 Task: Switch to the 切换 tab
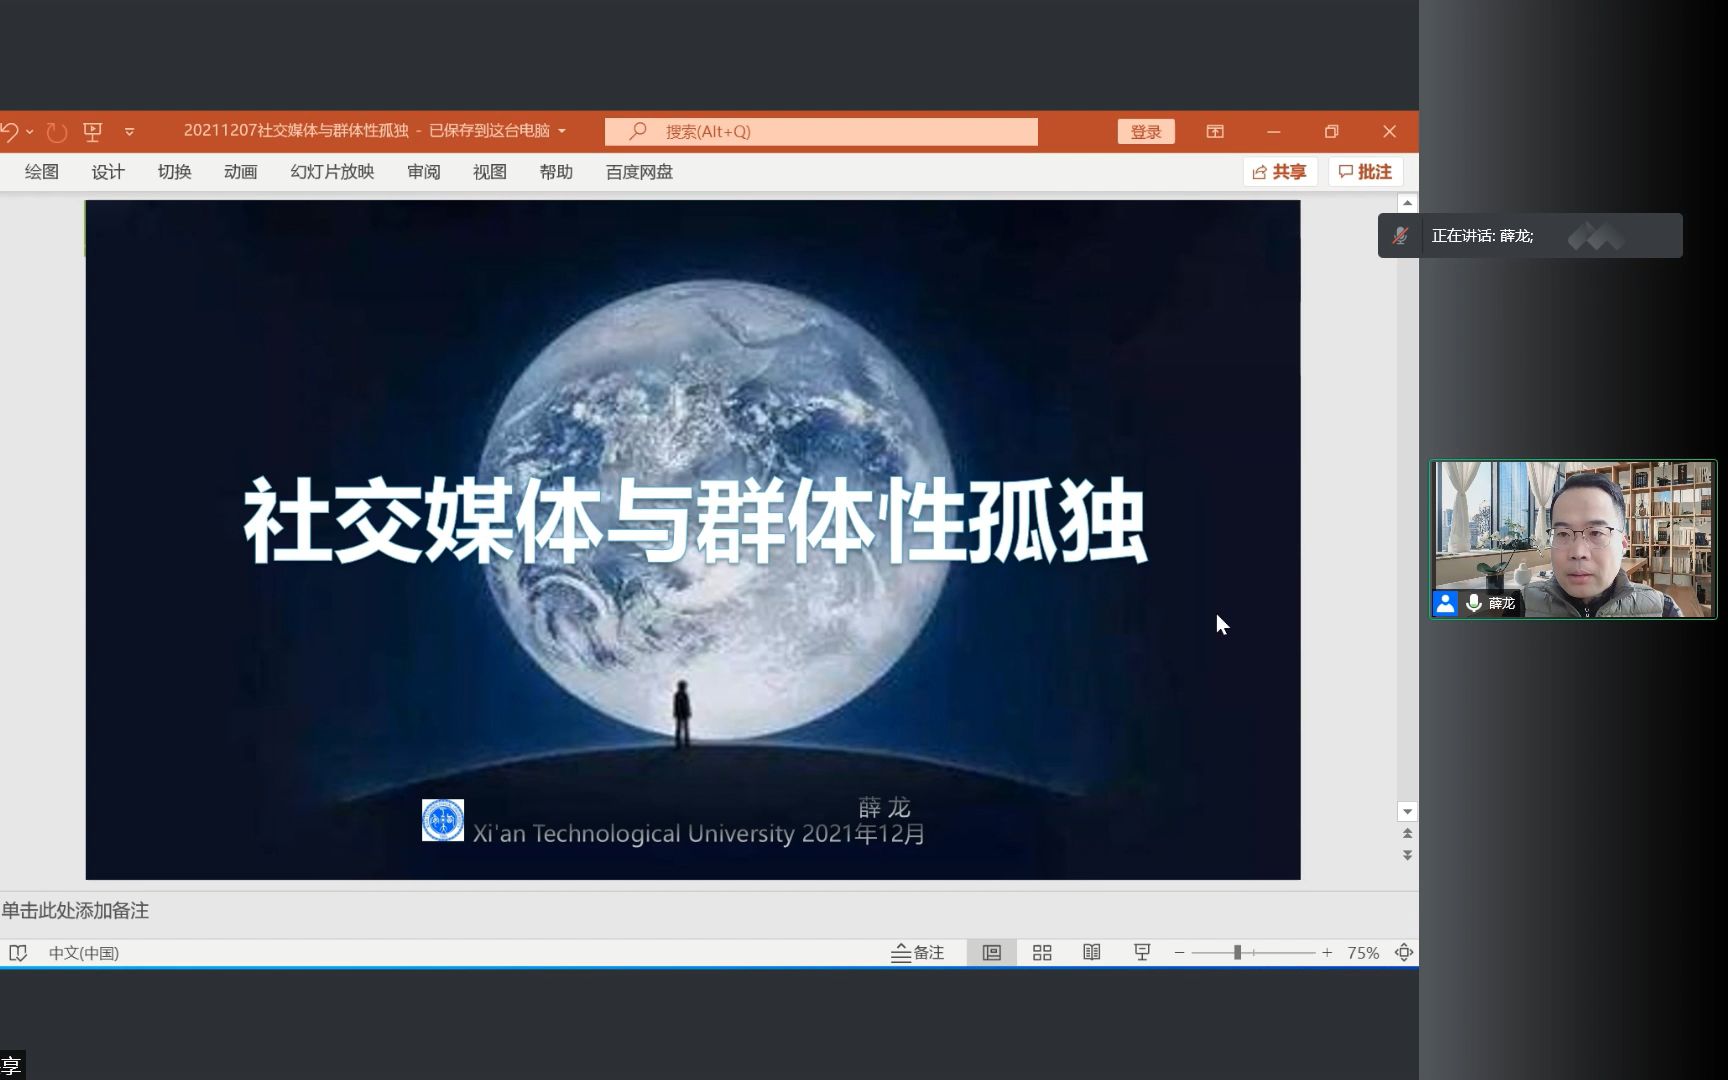point(174,172)
